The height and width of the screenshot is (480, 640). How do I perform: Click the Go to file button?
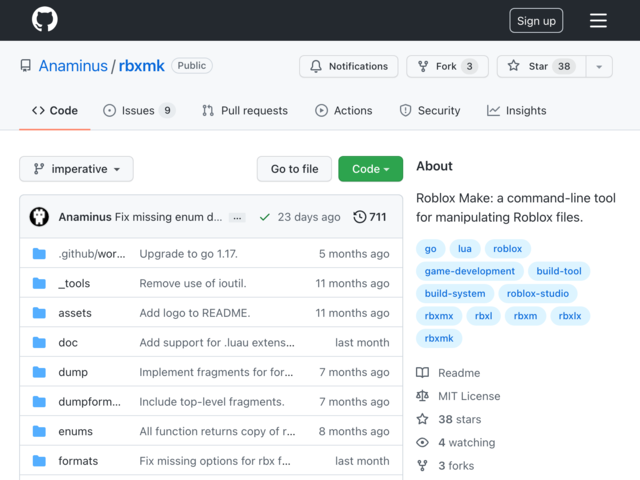click(x=294, y=169)
